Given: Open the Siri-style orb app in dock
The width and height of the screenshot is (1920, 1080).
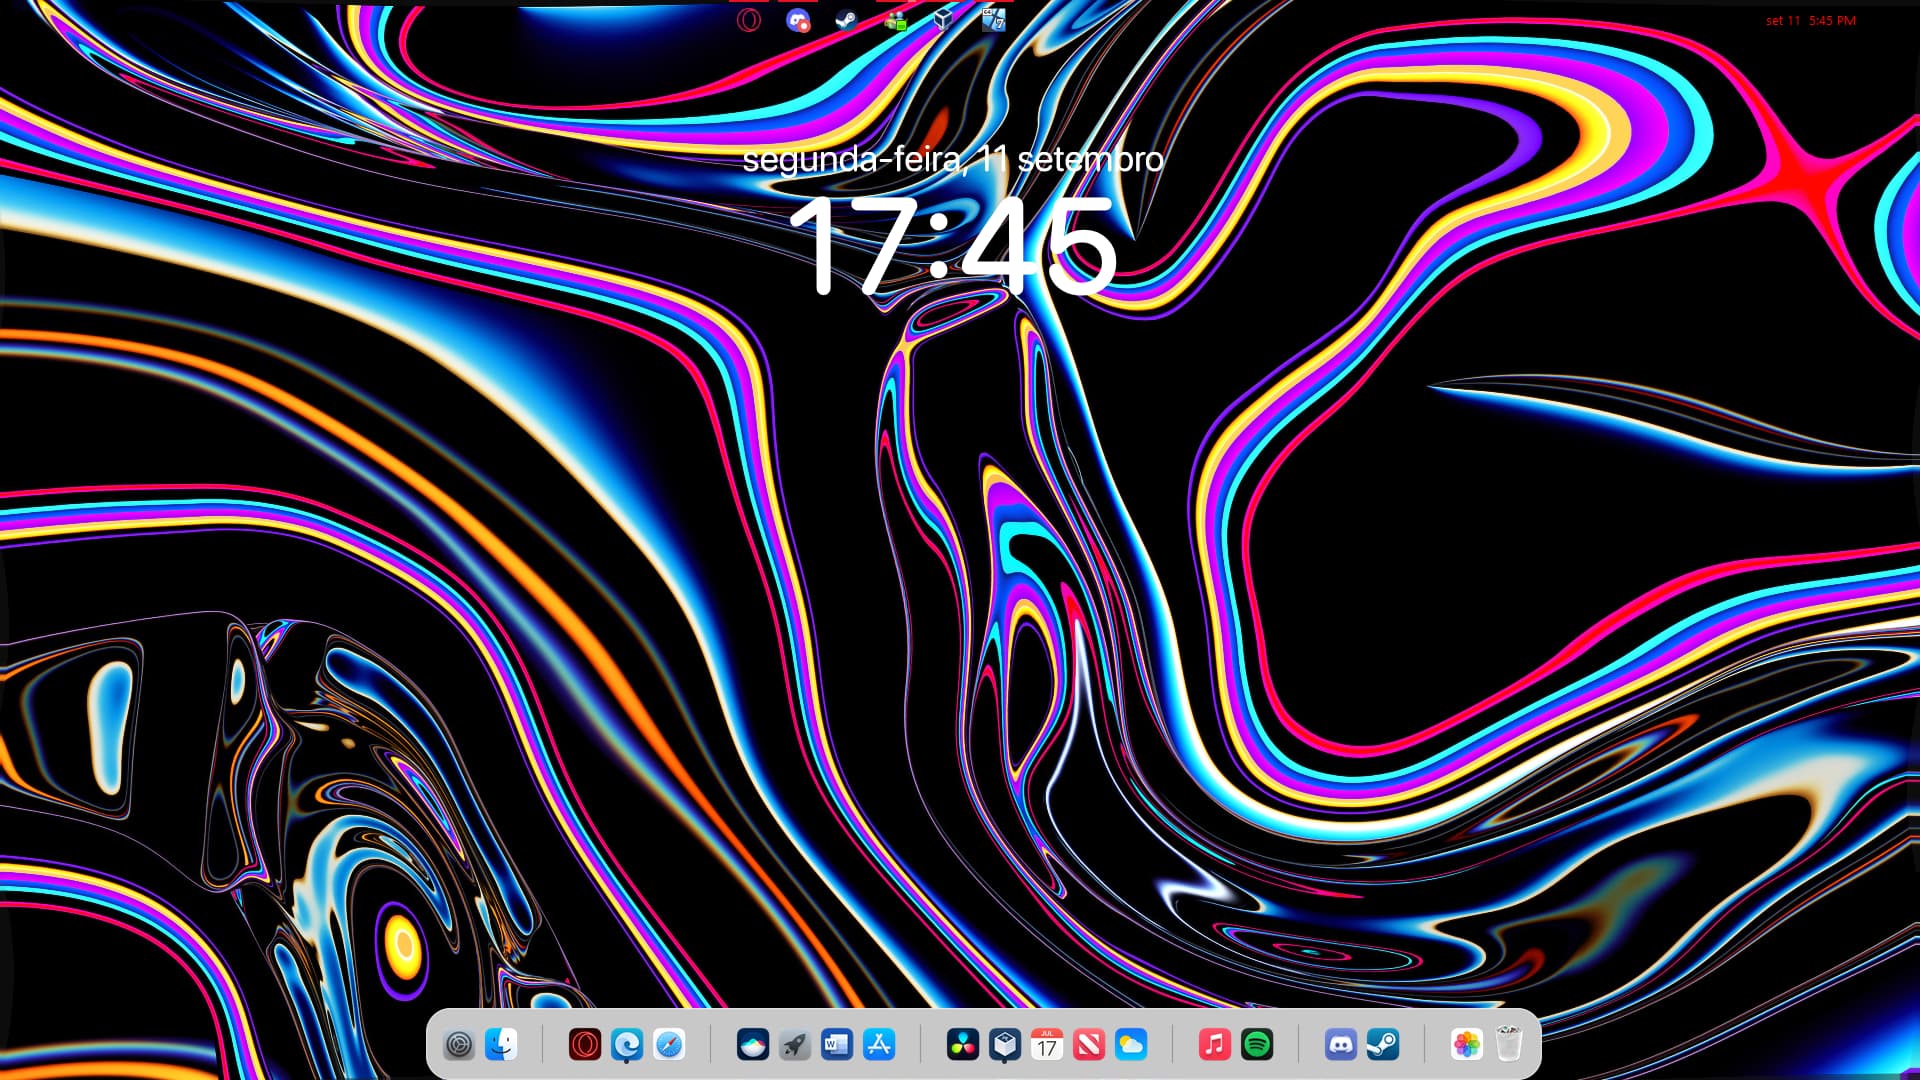Looking at the screenshot, I should pos(753,1045).
